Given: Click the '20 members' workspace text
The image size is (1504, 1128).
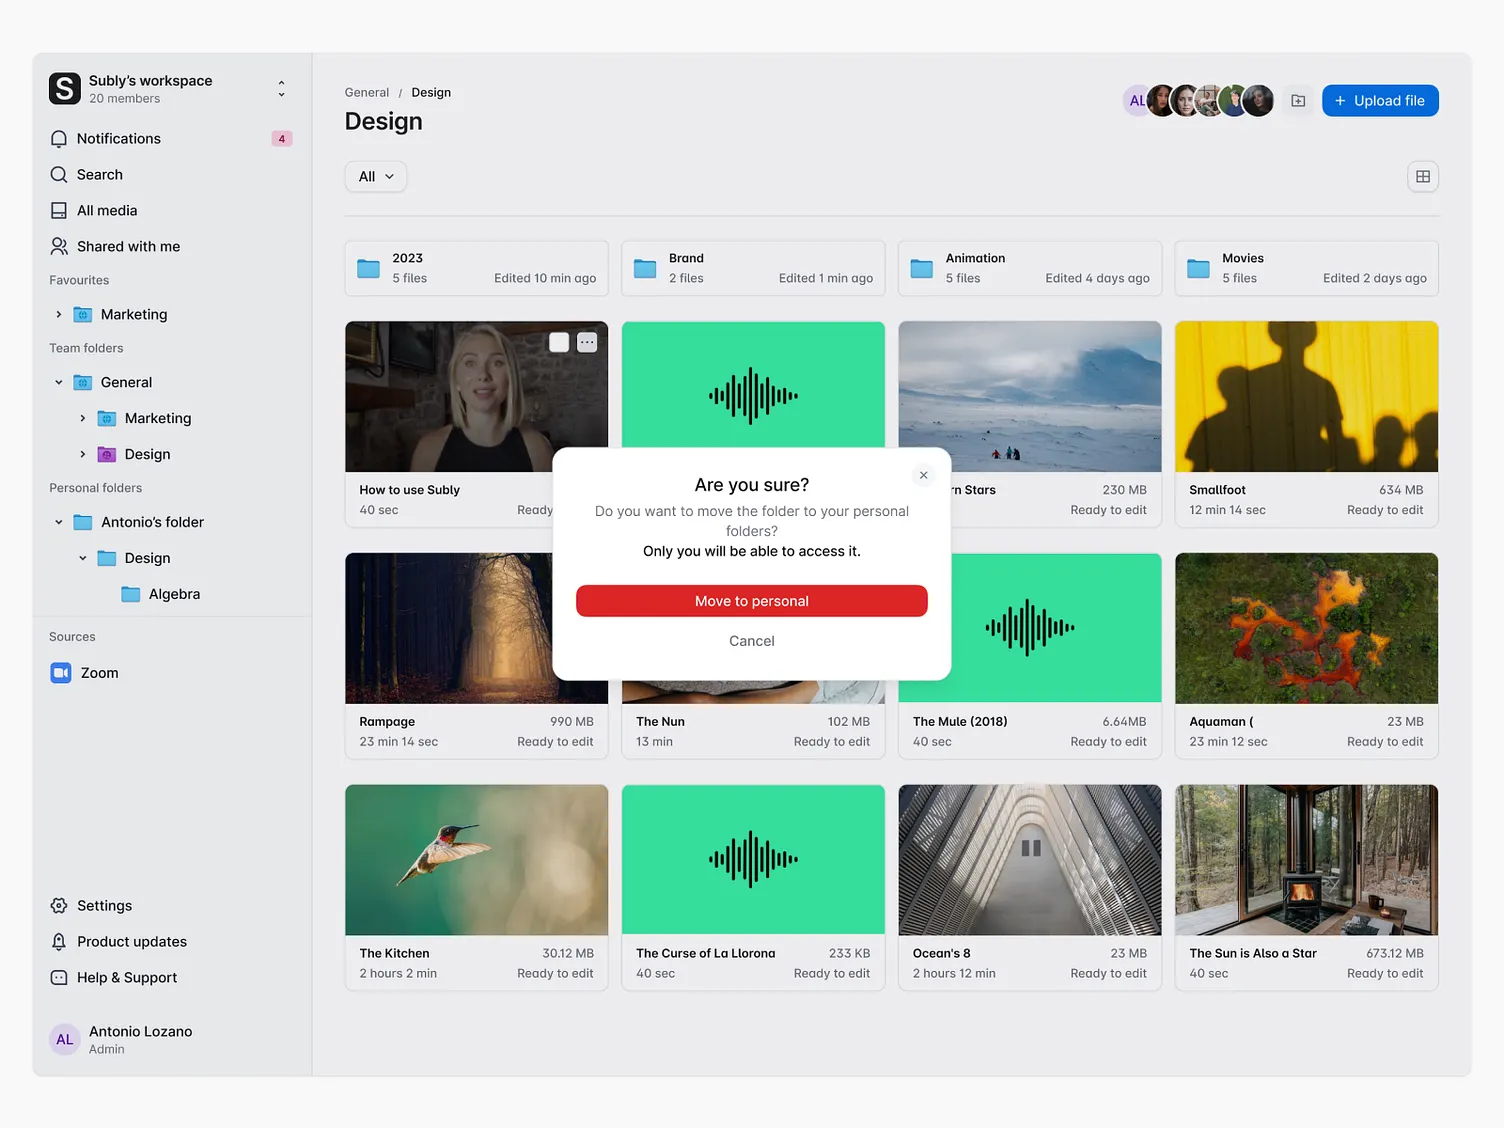Looking at the screenshot, I should pyautogui.click(x=124, y=99).
